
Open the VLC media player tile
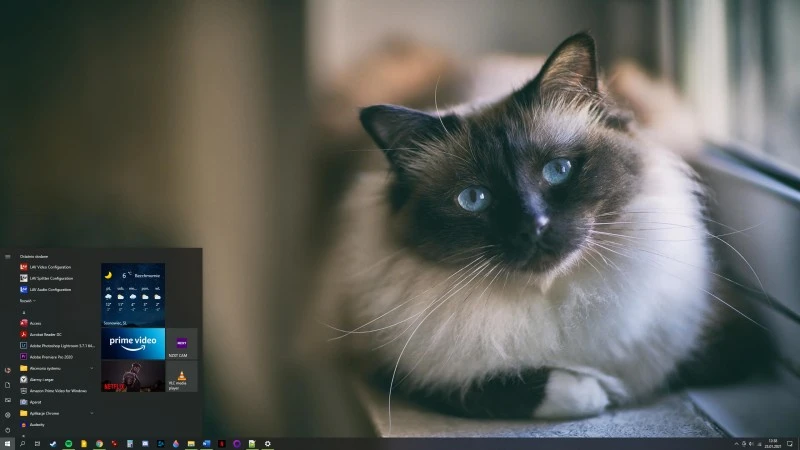point(182,376)
